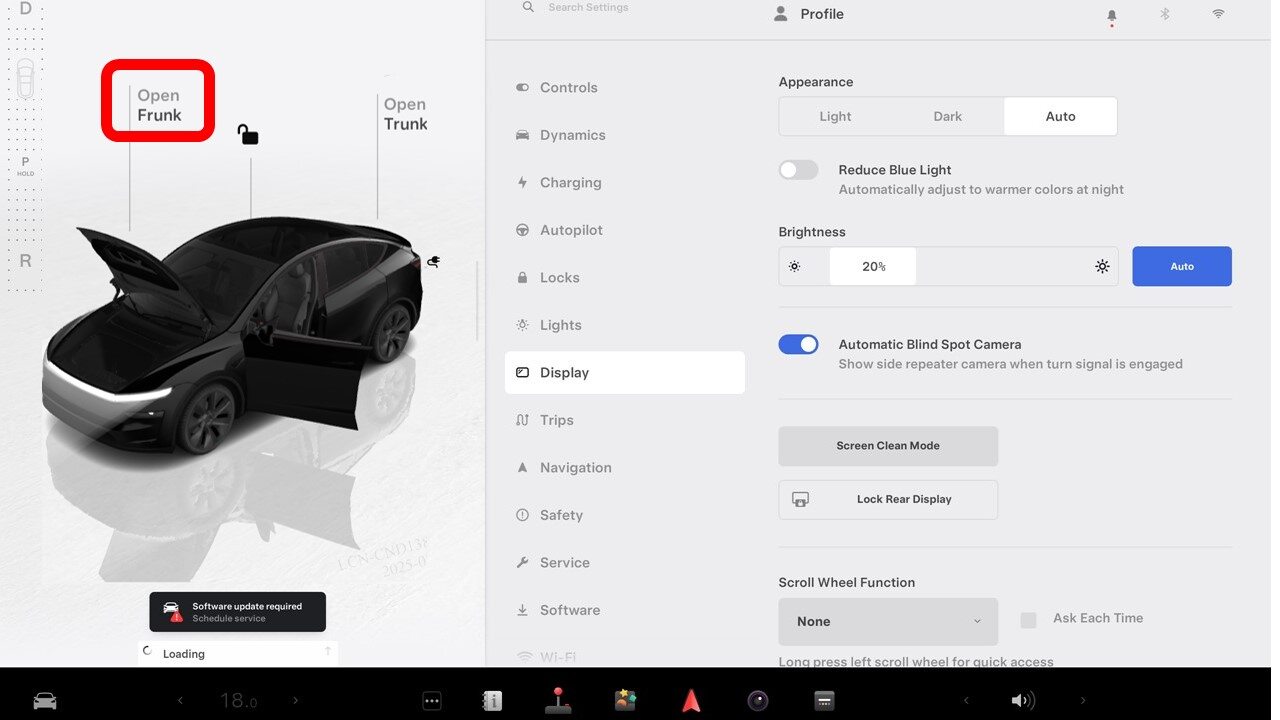Image resolution: width=1280 pixels, height=720 pixels.
Task: Enable the Reduce Blue Light toggle
Action: 798,170
